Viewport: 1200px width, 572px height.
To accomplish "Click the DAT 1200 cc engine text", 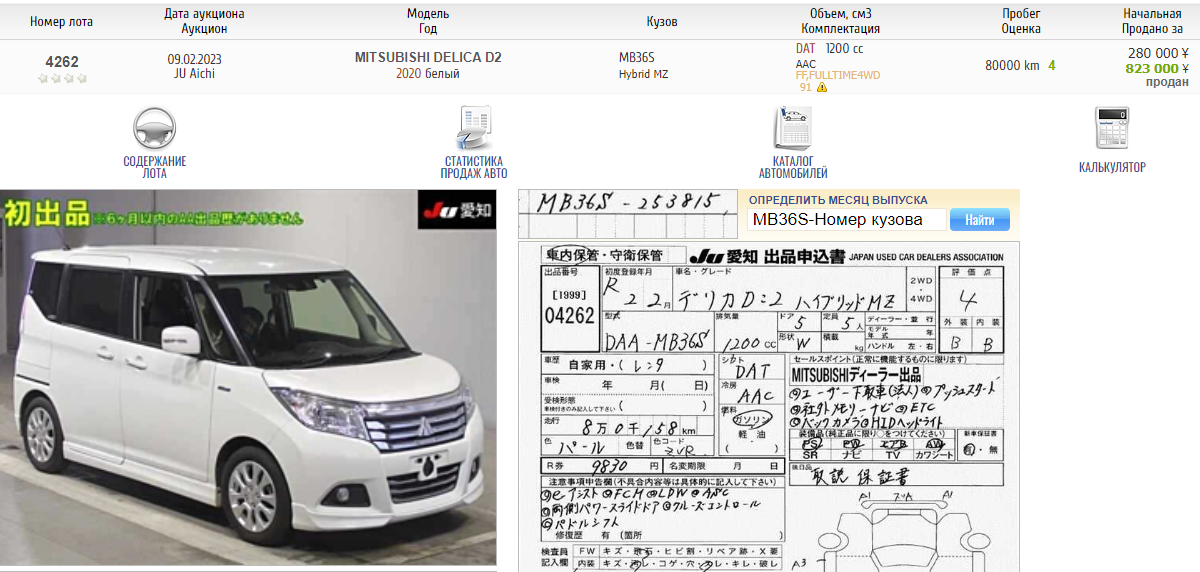I will point(829,48).
